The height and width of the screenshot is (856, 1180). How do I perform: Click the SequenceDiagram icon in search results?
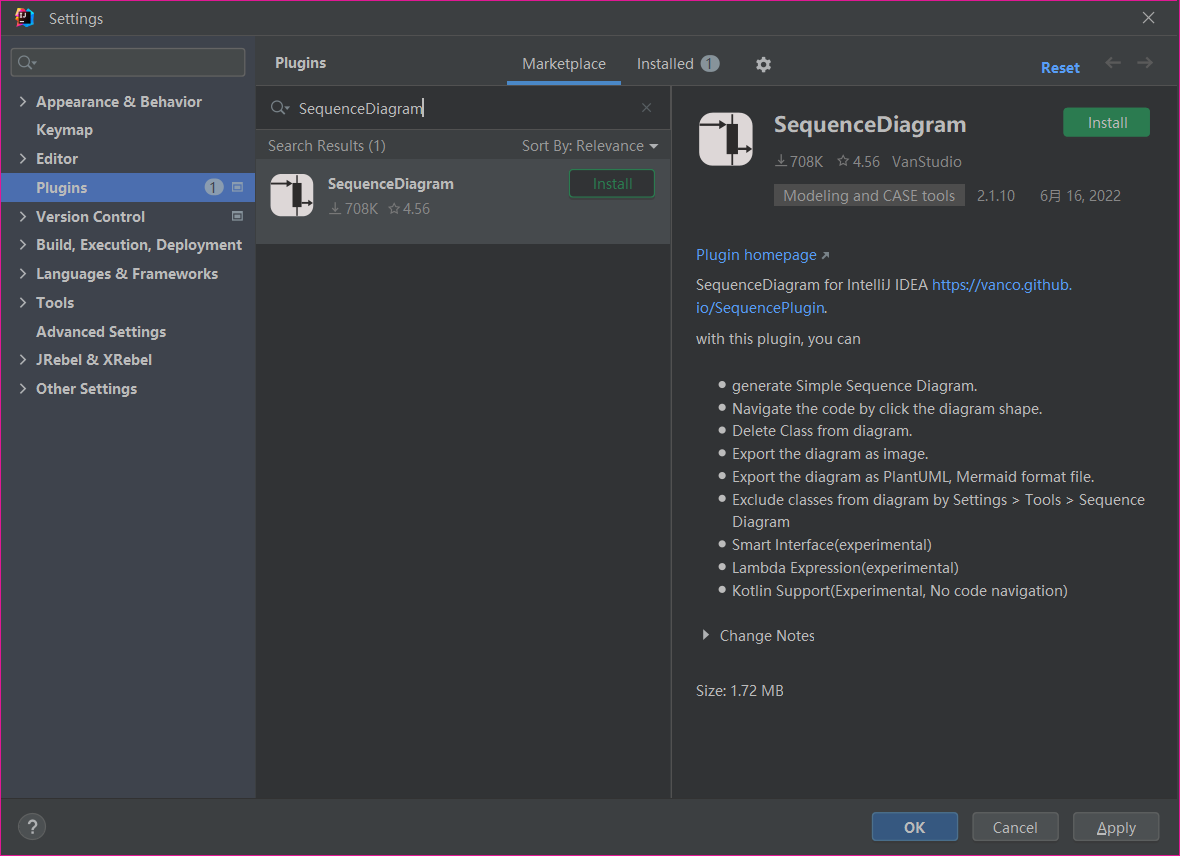pyautogui.click(x=292, y=195)
